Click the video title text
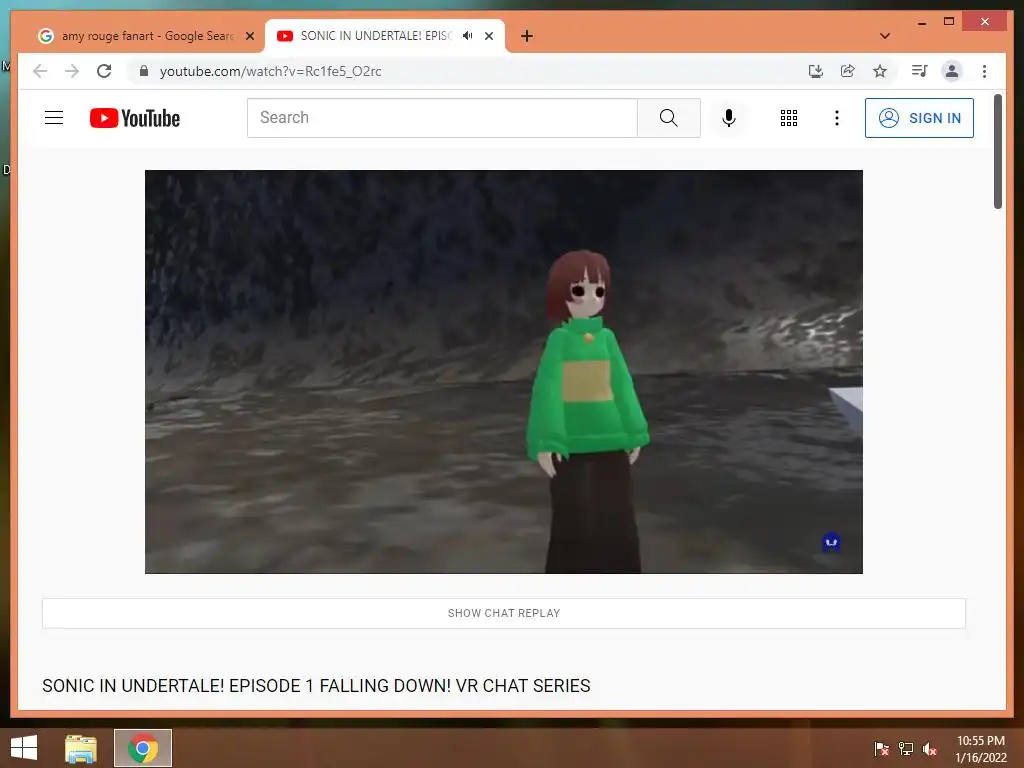Screen dimensions: 1024x768 tap(316, 686)
